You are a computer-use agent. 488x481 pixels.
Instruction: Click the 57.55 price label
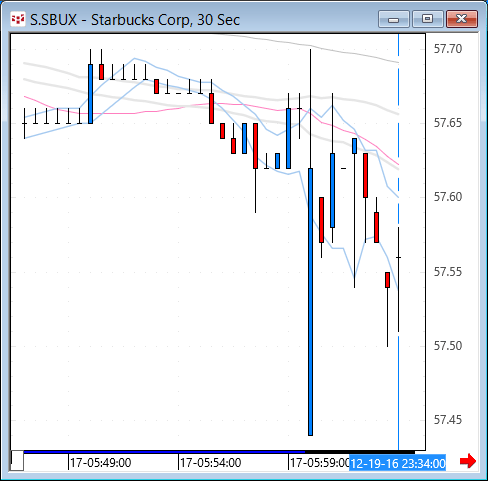click(x=448, y=272)
